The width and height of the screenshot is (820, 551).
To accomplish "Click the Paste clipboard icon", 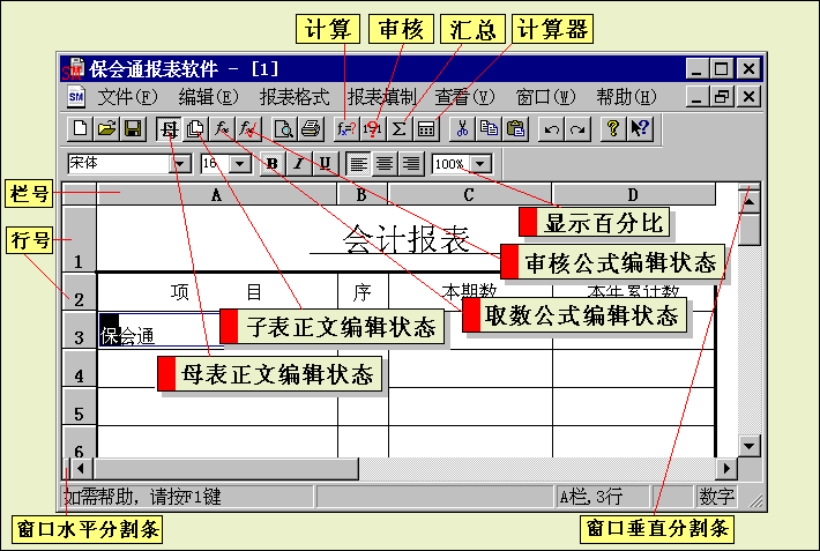I will pyautogui.click(x=515, y=129).
